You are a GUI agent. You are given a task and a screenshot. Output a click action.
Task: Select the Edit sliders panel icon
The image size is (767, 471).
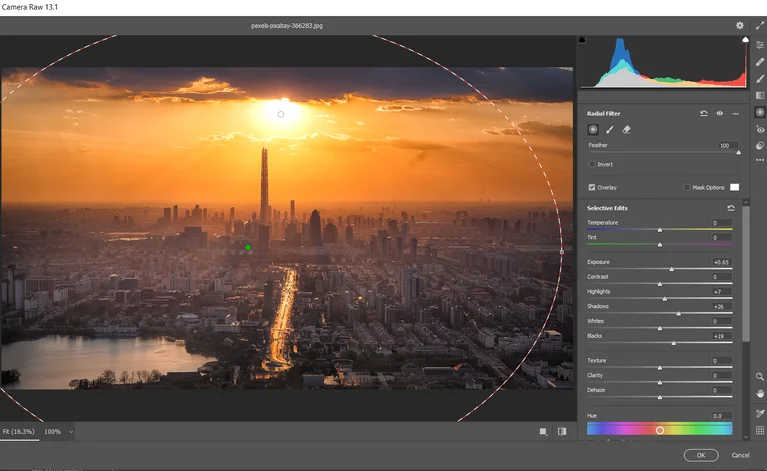click(x=760, y=45)
